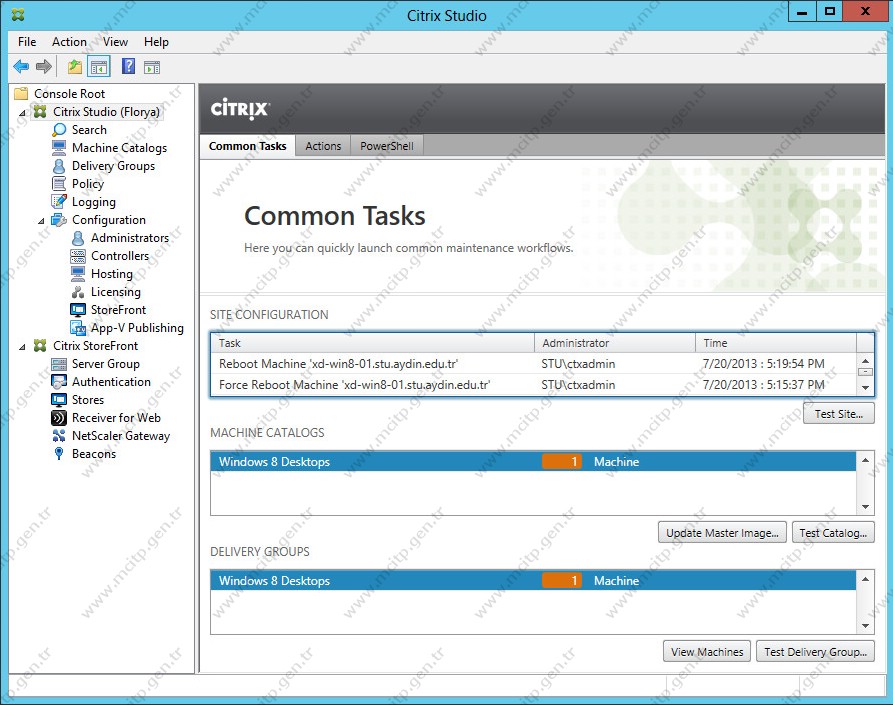Click the Machine Catalogs list scroll-up arrow

[865, 460]
